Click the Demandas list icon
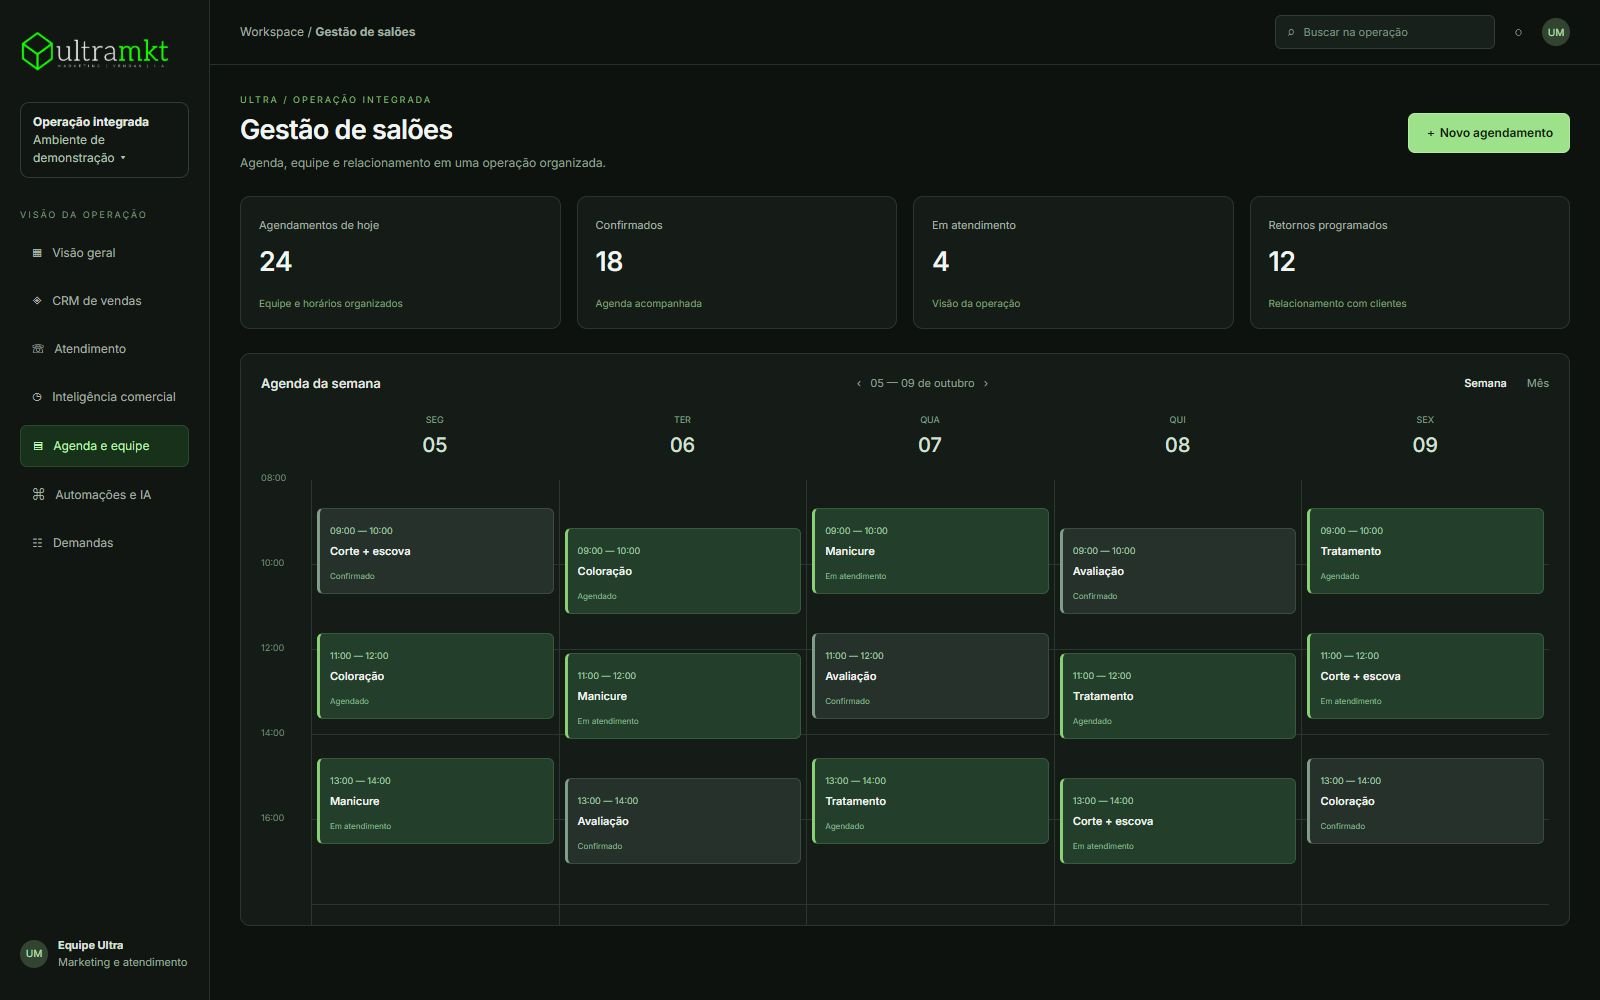1600x1000 pixels. click(37, 543)
